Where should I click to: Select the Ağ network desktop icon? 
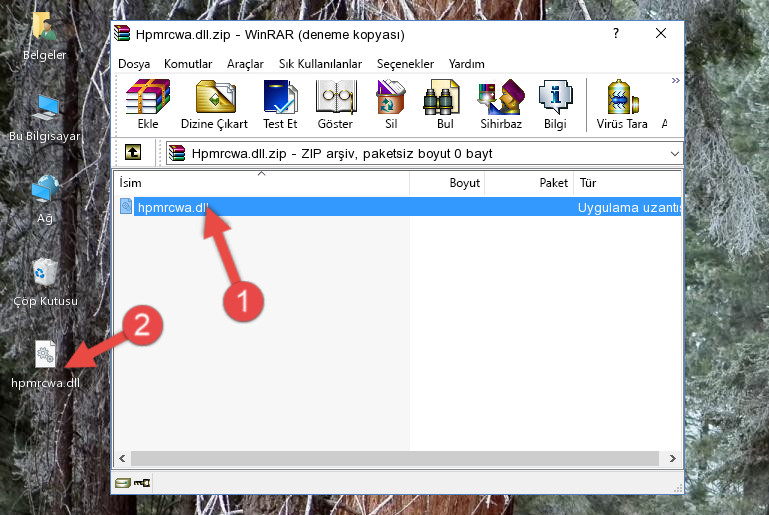[x=45, y=200]
